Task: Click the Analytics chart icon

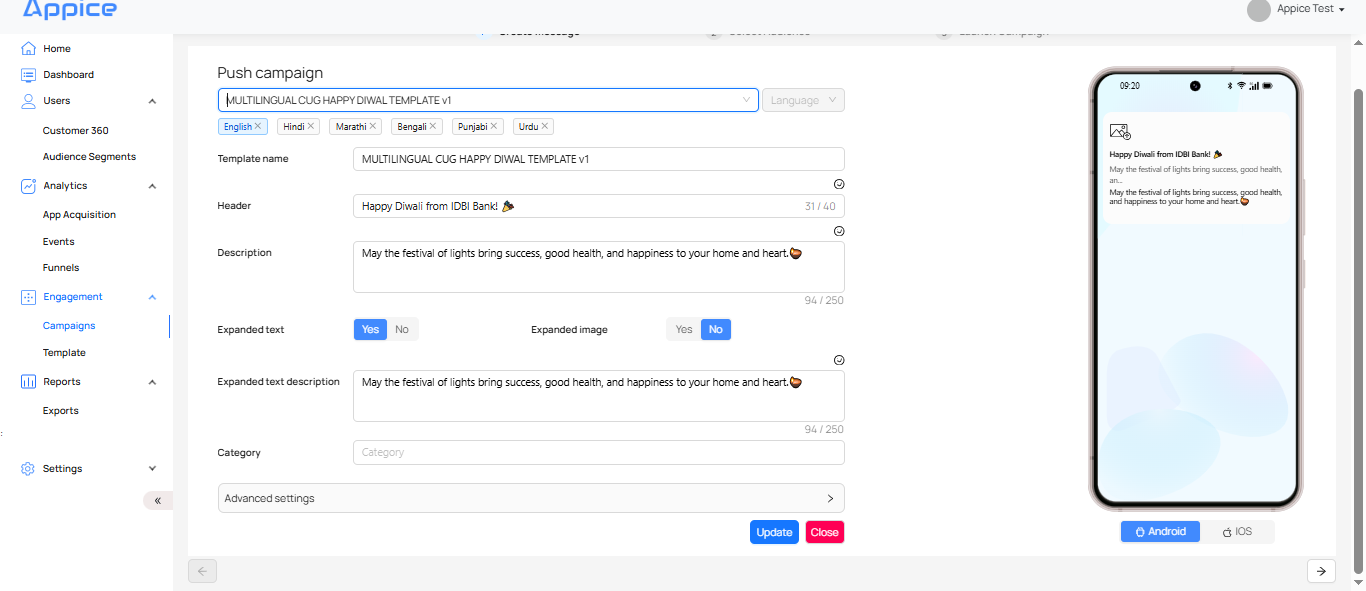Action: pyautogui.click(x=28, y=185)
